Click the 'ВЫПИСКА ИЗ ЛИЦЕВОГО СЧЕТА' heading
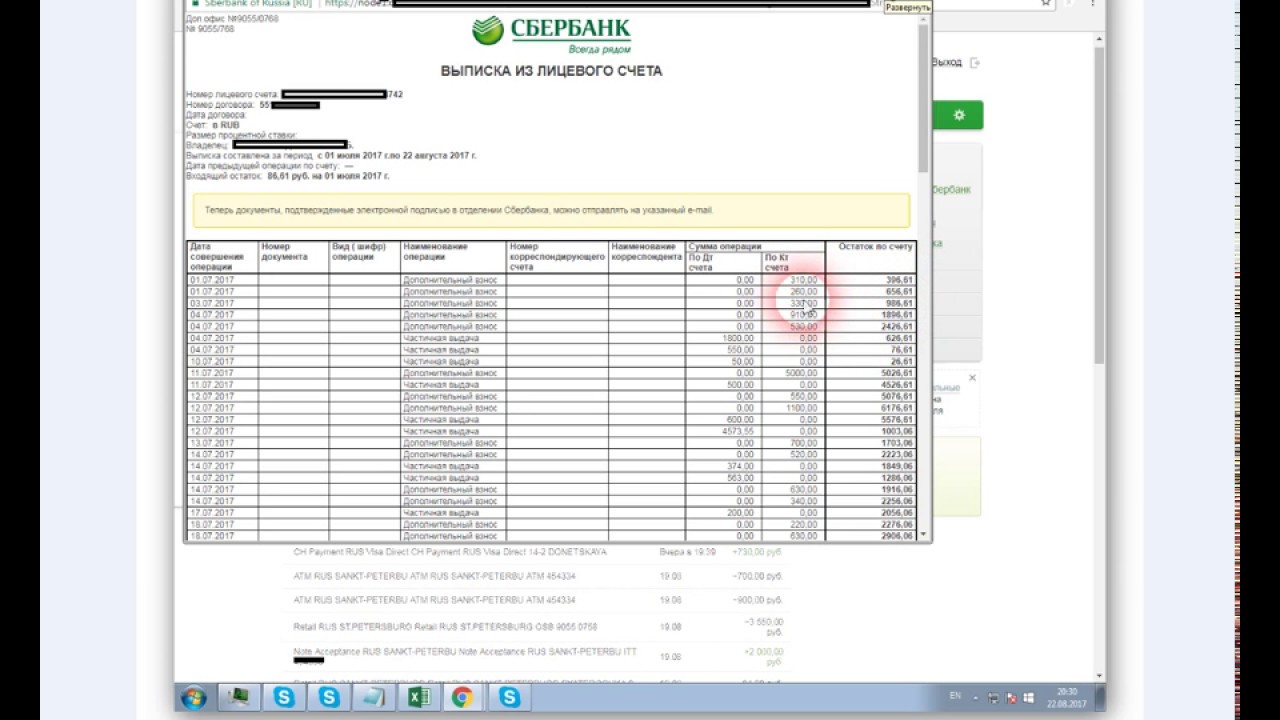Viewport: 1280px width, 720px height. (551, 71)
